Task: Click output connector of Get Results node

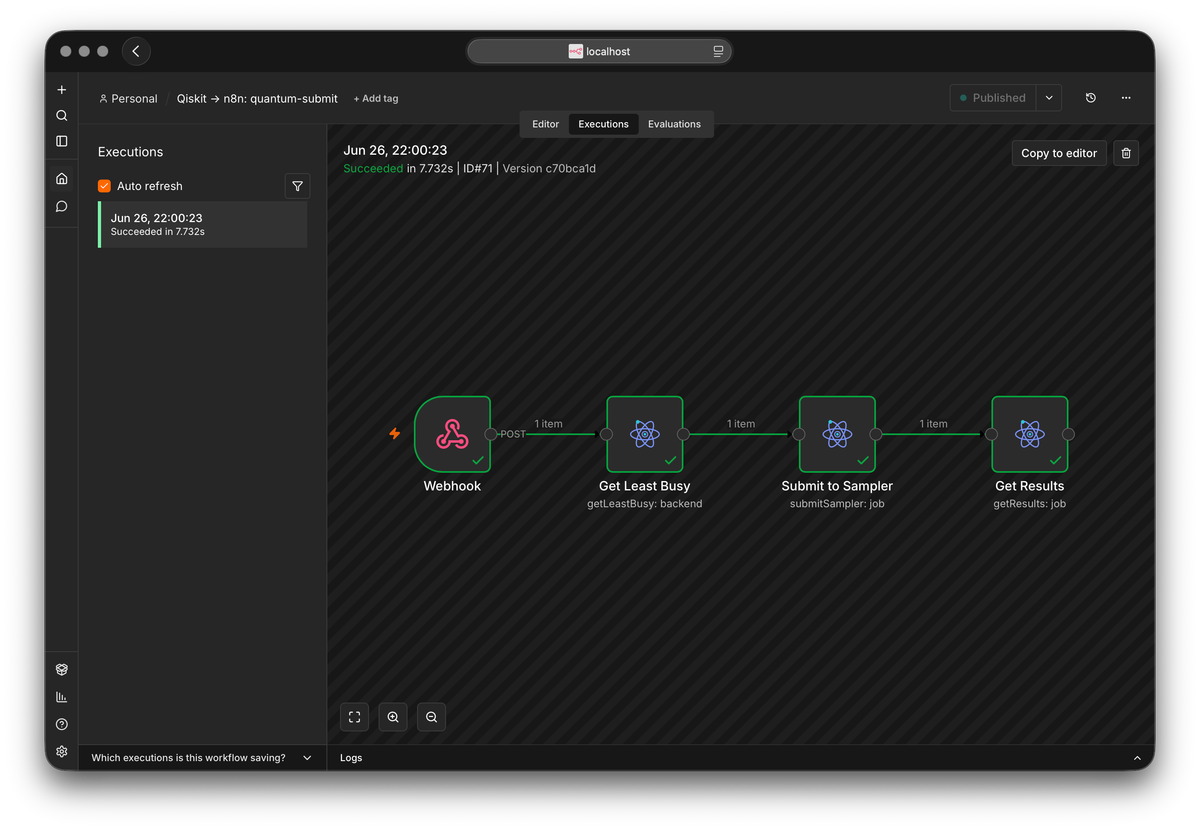Action: (x=1069, y=434)
